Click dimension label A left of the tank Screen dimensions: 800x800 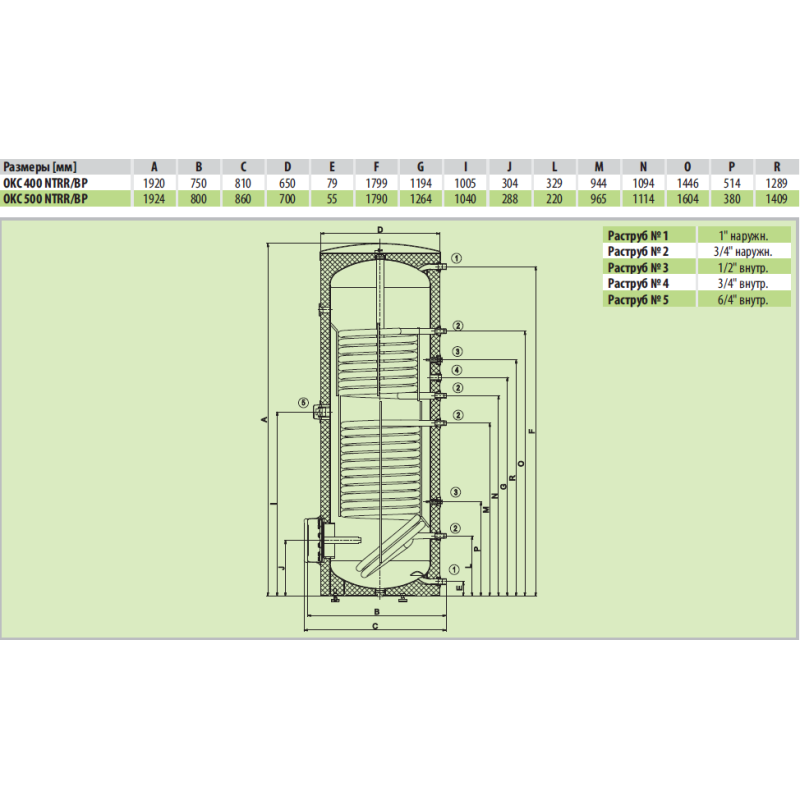(x=262, y=422)
